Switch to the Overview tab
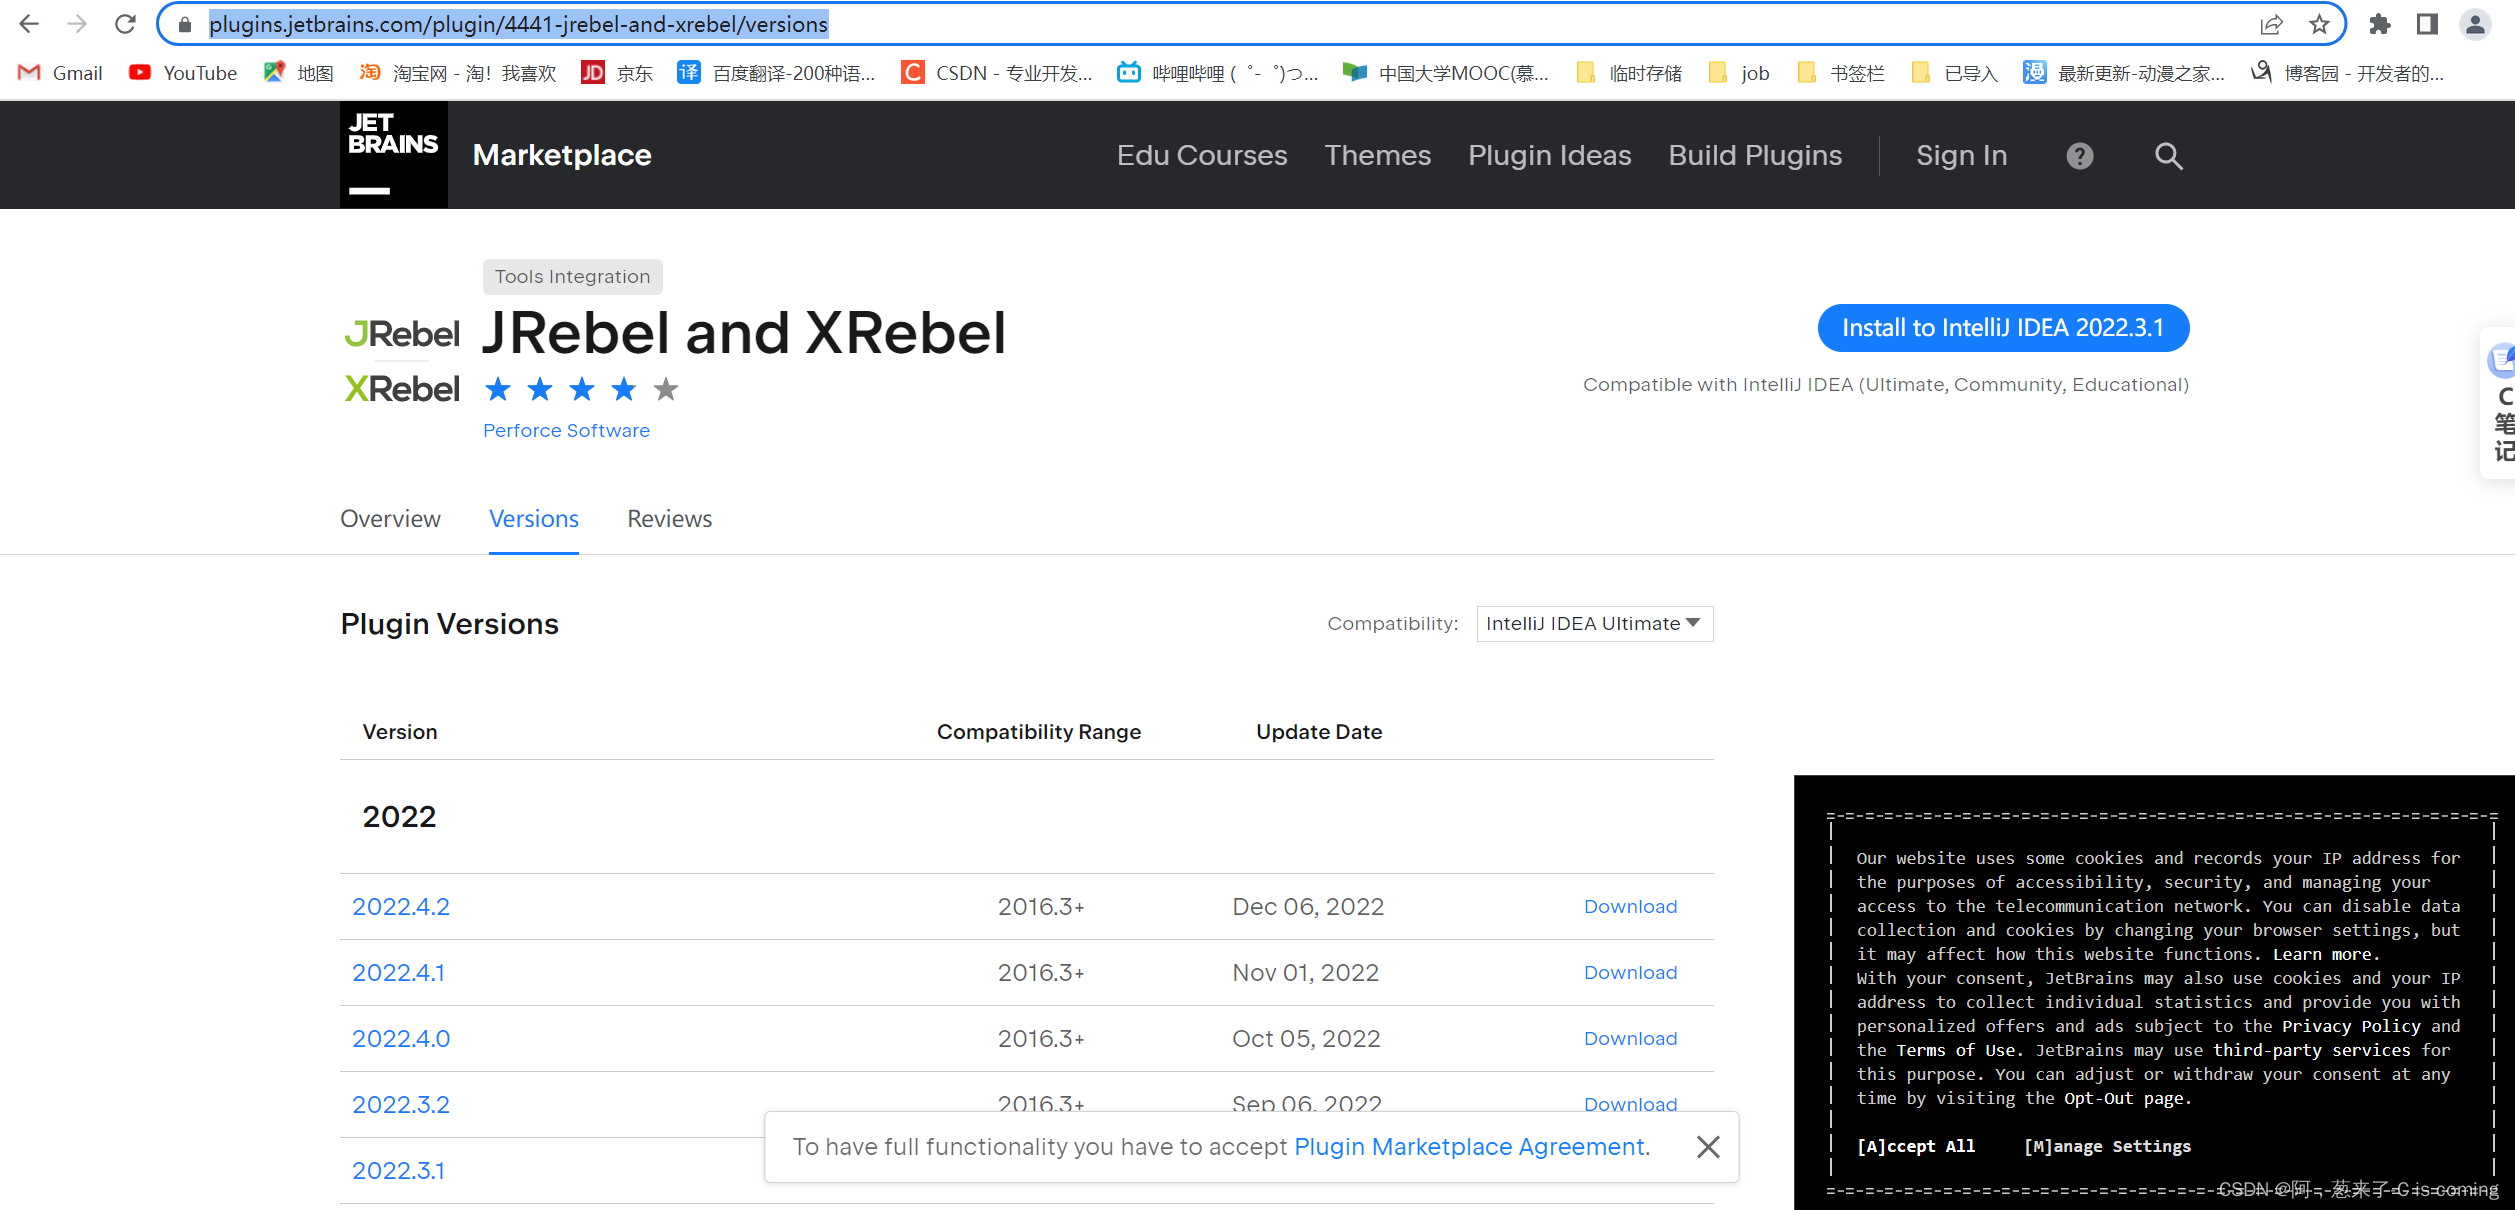The height and width of the screenshot is (1210, 2515). click(x=390, y=518)
